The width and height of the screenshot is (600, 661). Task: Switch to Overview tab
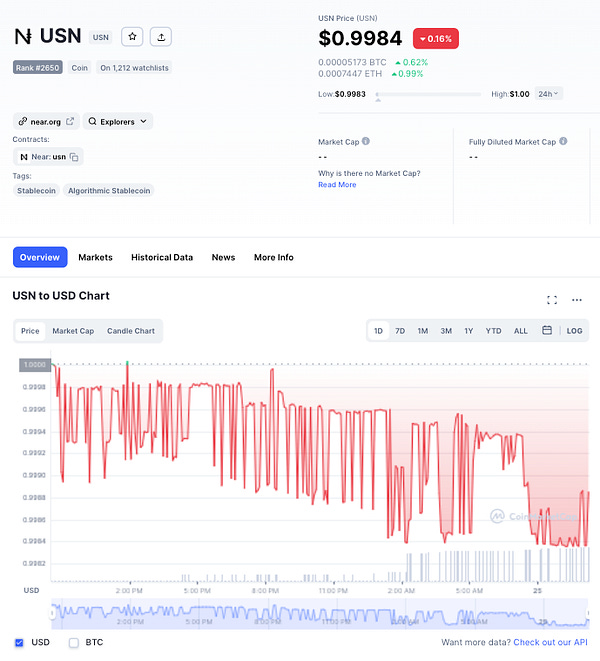pyautogui.click(x=40, y=257)
